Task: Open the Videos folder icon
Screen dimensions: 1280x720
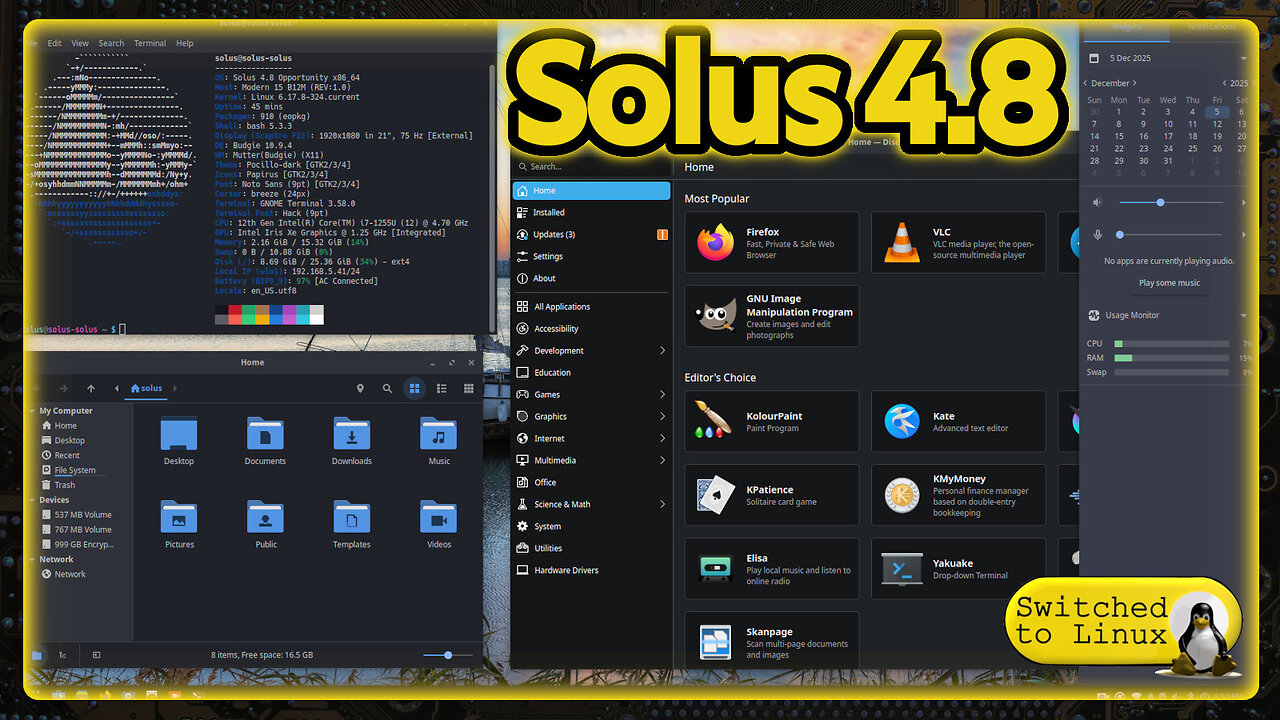Action: [x=439, y=524]
